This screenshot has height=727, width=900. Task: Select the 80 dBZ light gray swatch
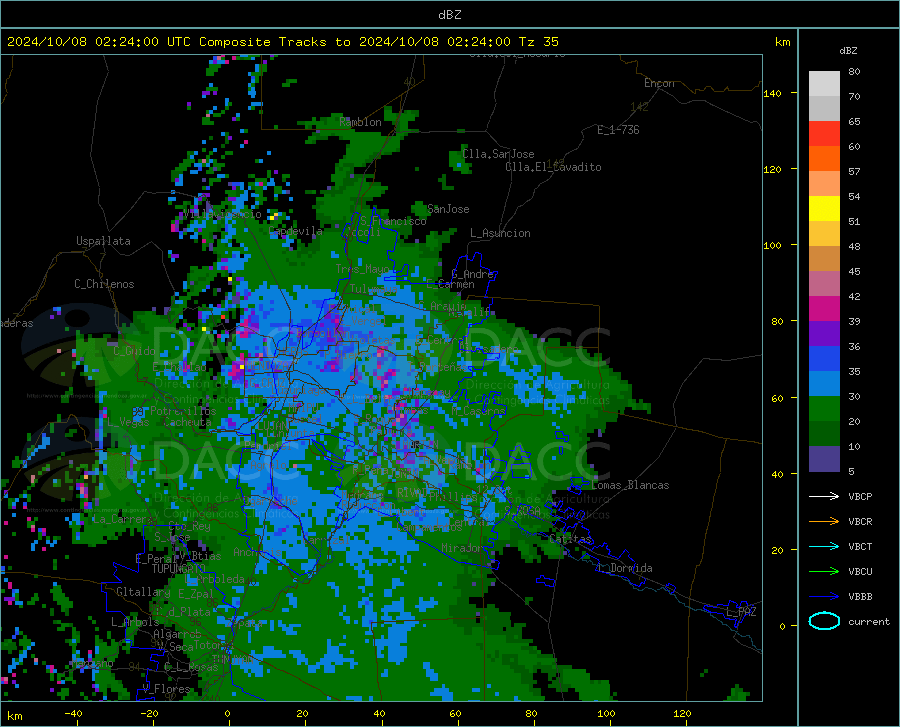coord(824,84)
